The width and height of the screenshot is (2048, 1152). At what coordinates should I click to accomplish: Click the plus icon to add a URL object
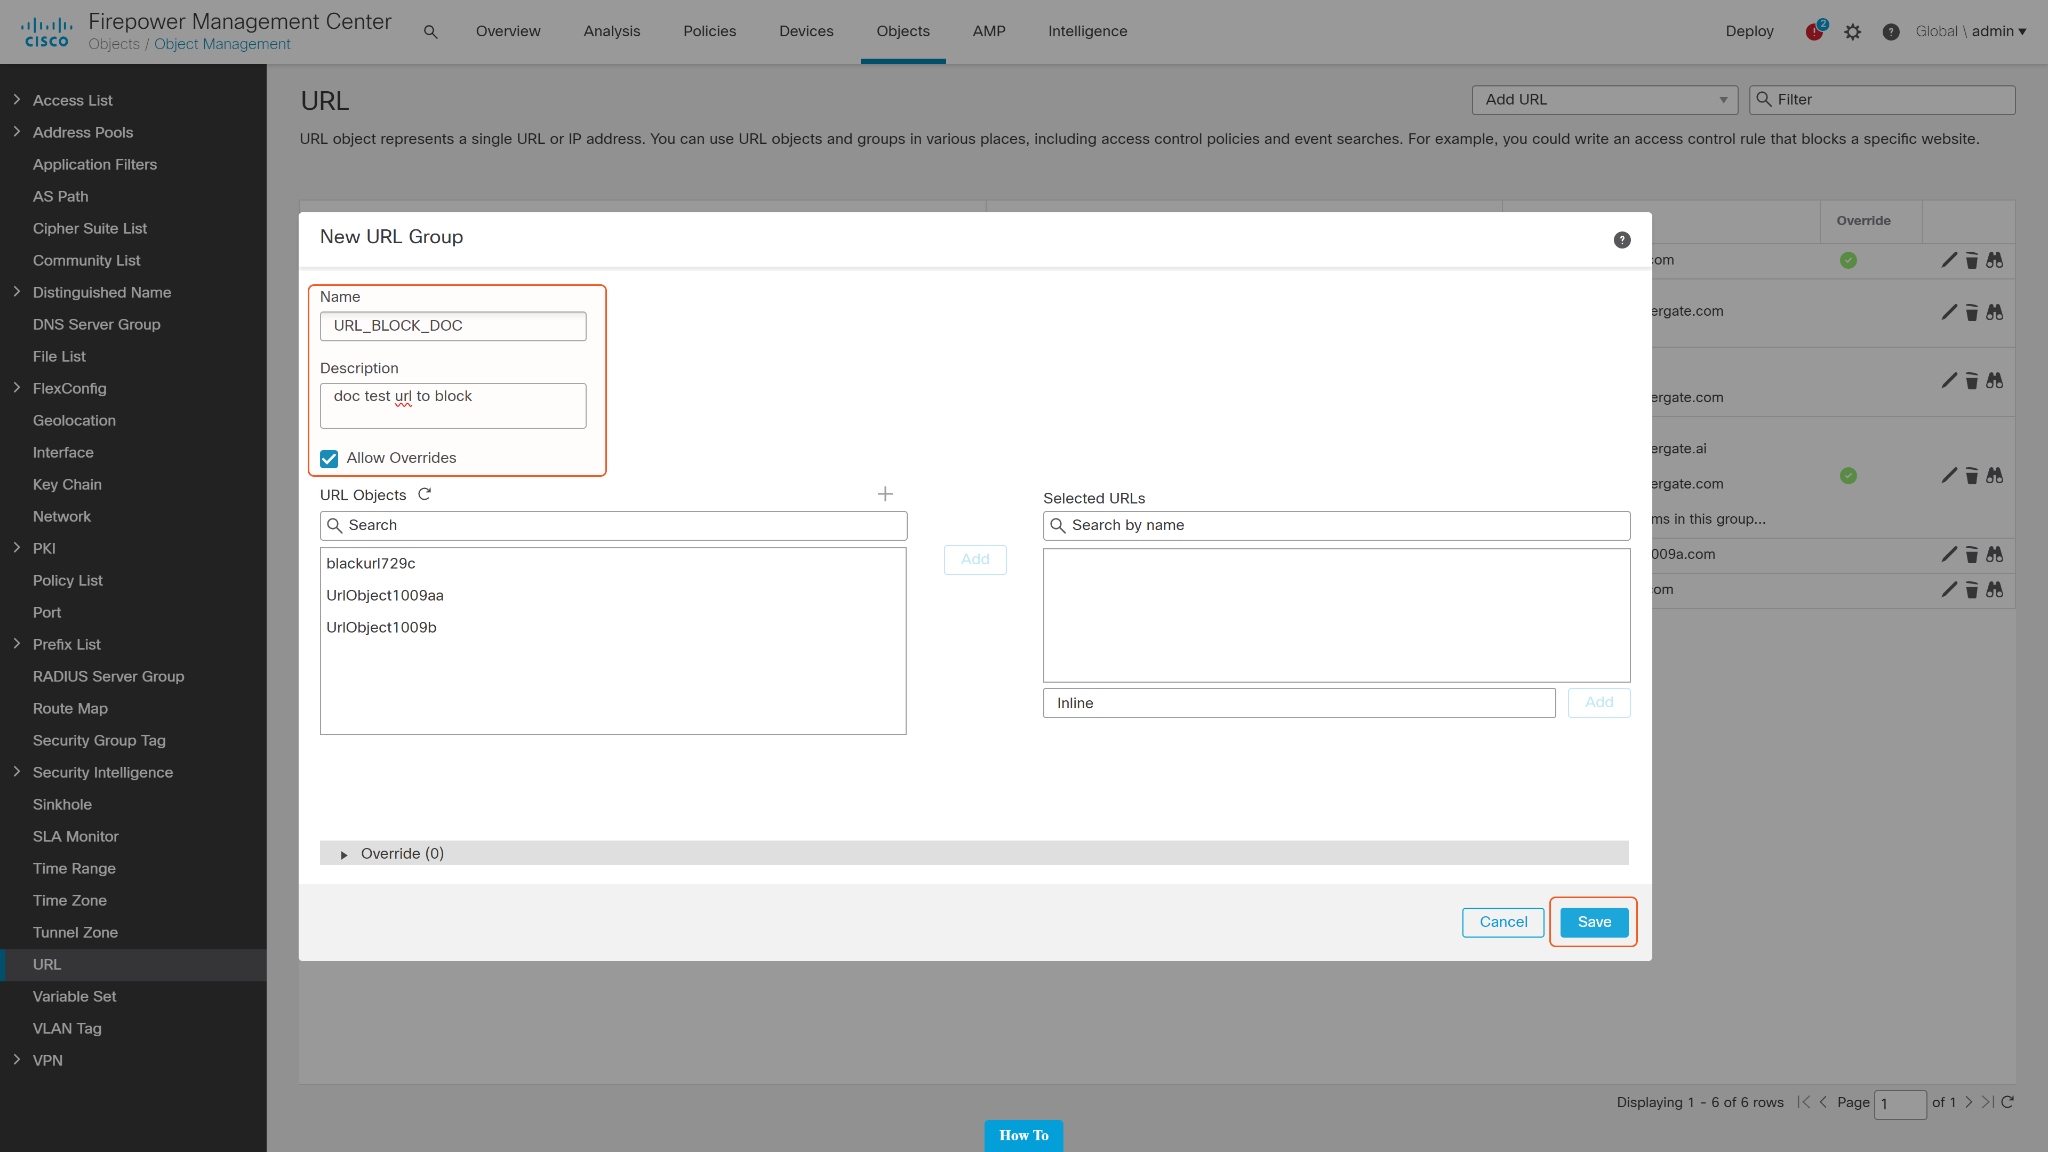point(885,494)
